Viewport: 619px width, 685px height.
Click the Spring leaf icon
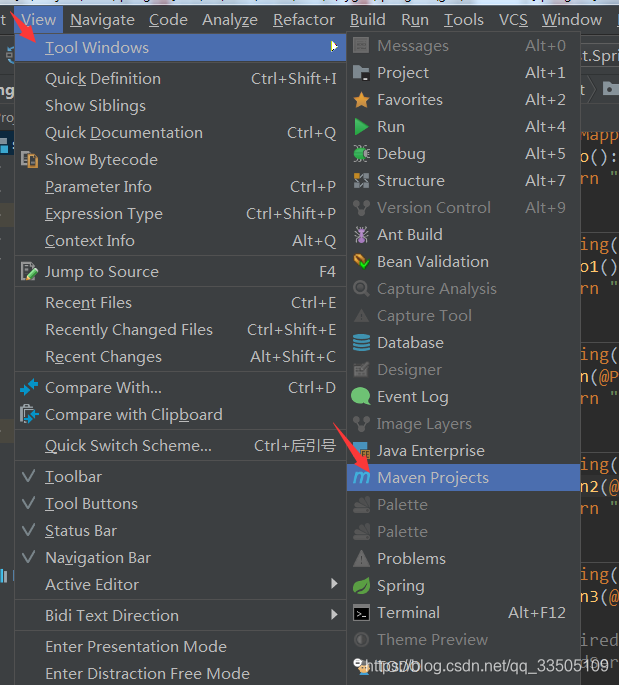click(361, 586)
